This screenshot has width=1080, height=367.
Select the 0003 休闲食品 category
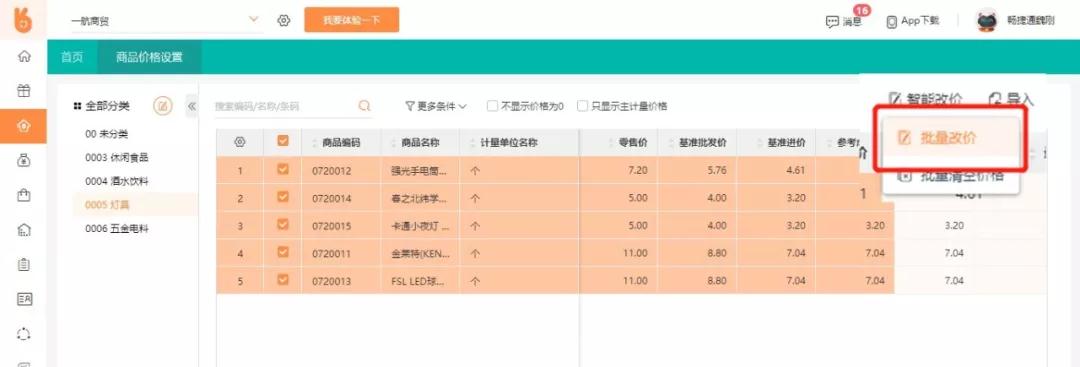[116, 157]
